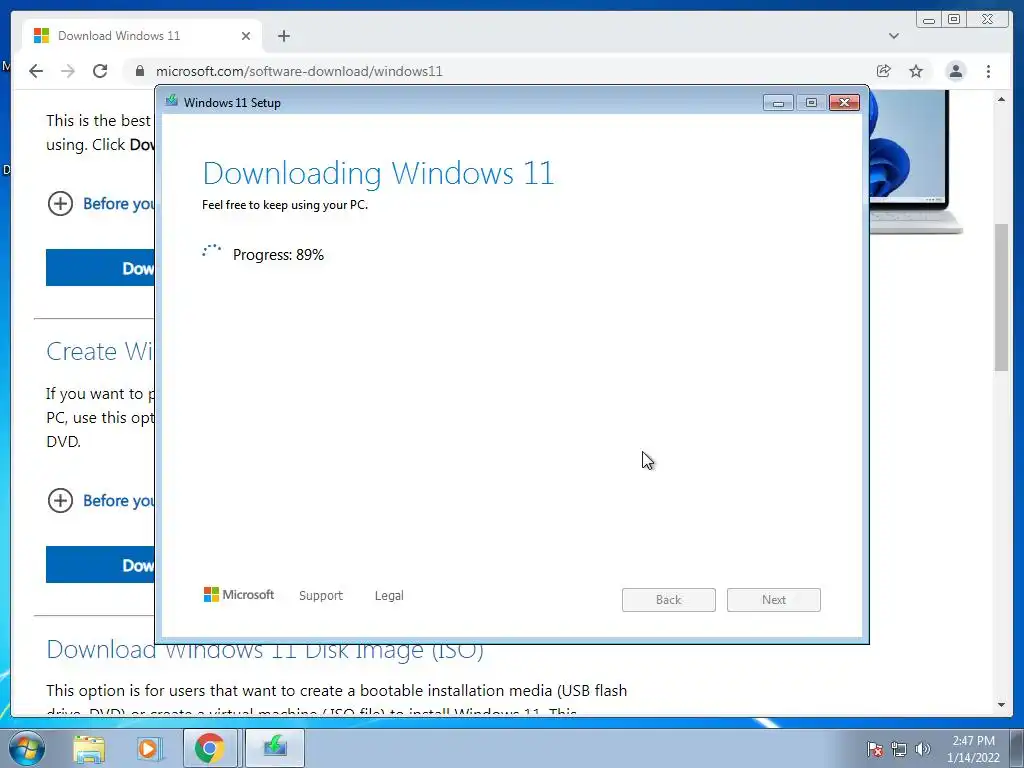
Task: Click the Back button in Setup
Action: [669, 600]
